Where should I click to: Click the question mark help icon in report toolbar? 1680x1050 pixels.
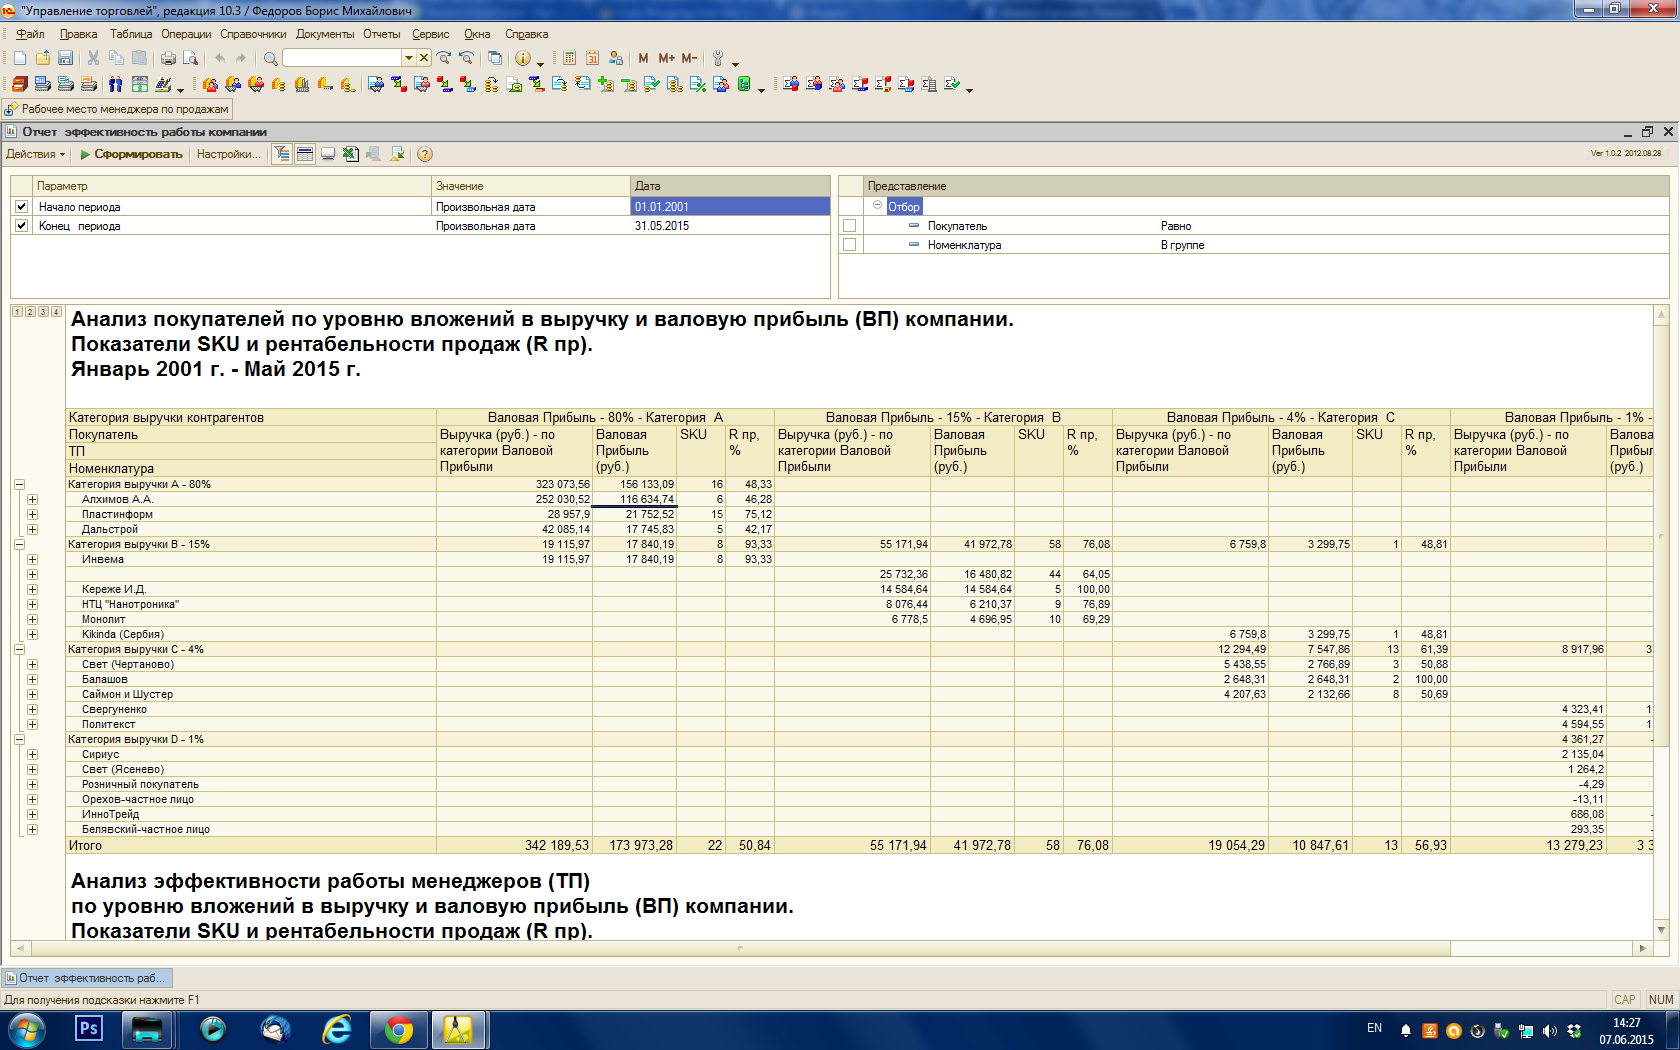pos(425,154)
